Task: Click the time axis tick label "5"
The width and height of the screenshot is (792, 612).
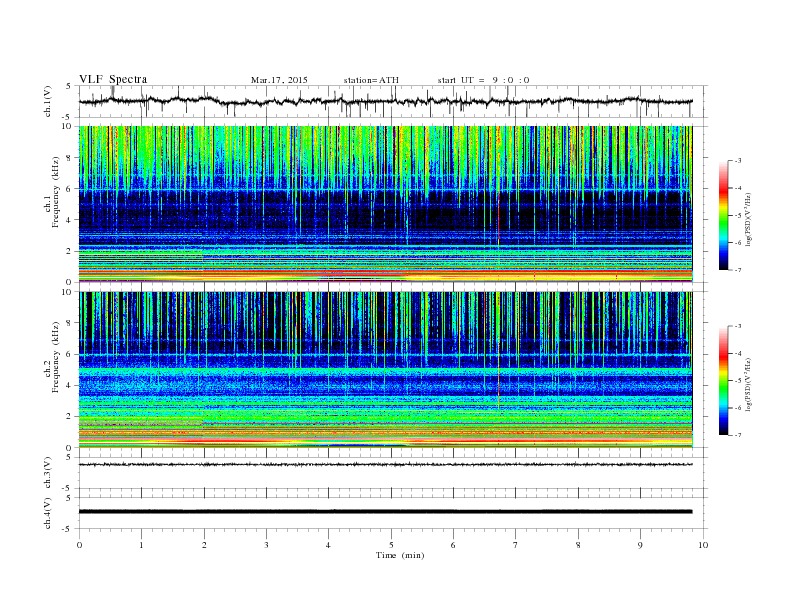Action: point(391,545)
